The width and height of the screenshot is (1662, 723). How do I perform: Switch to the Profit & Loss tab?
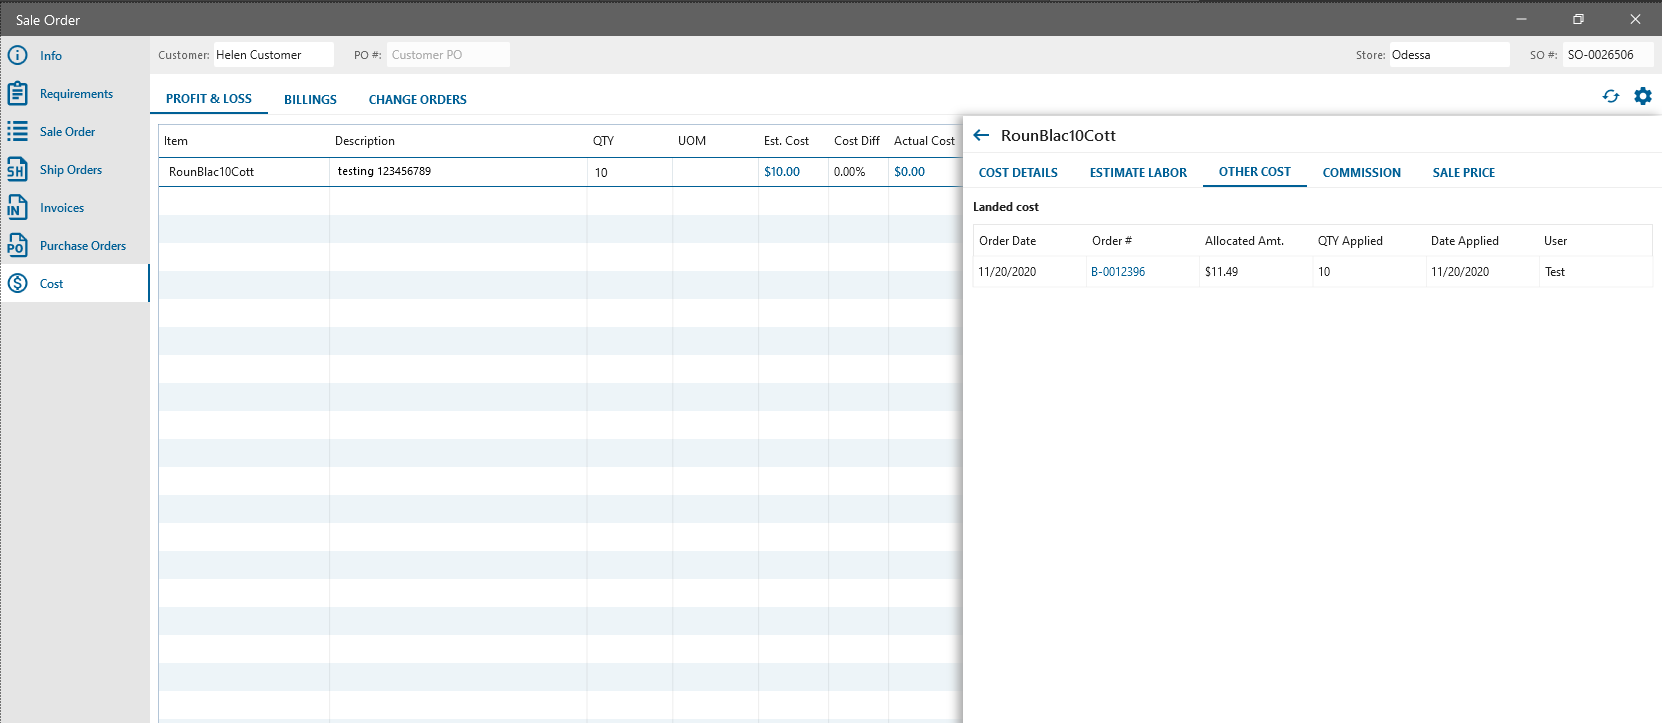[x=209, y=99]
